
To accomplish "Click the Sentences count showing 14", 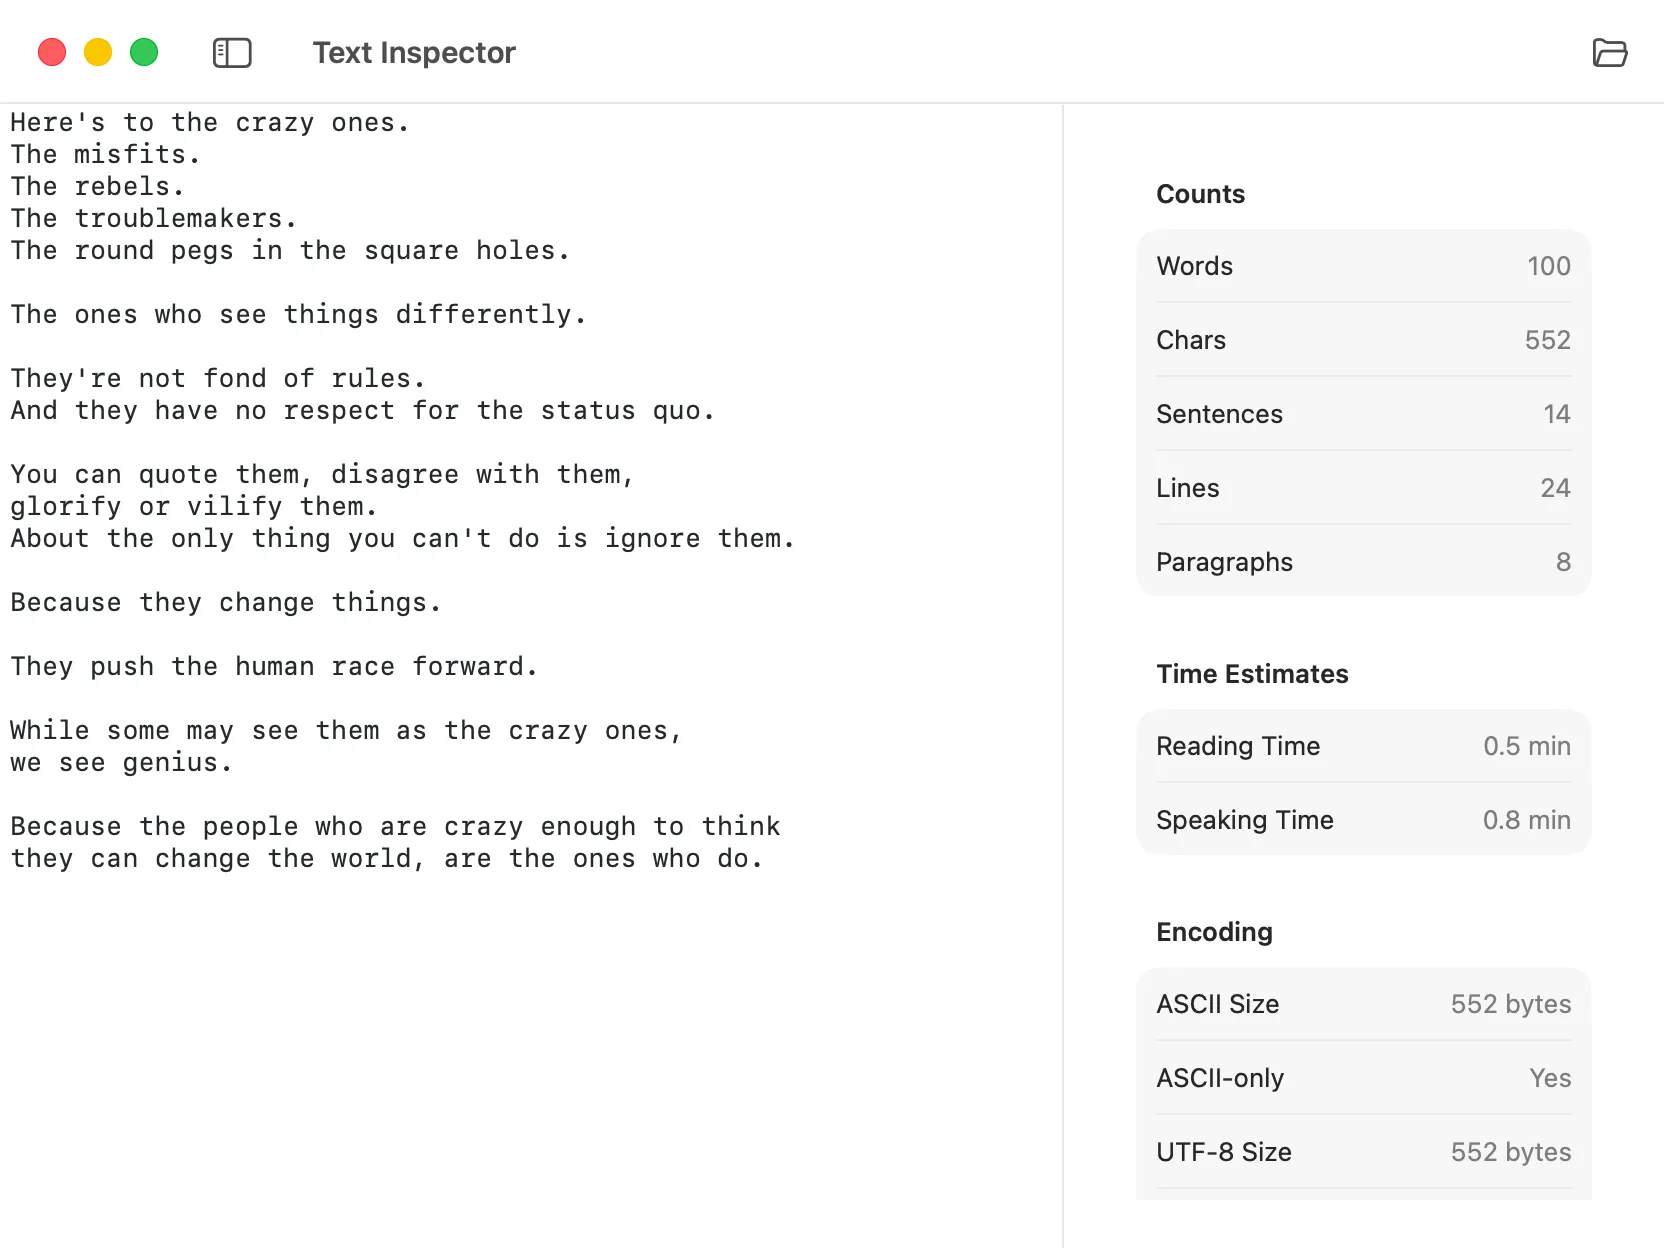I will (x=1362, y=414).
